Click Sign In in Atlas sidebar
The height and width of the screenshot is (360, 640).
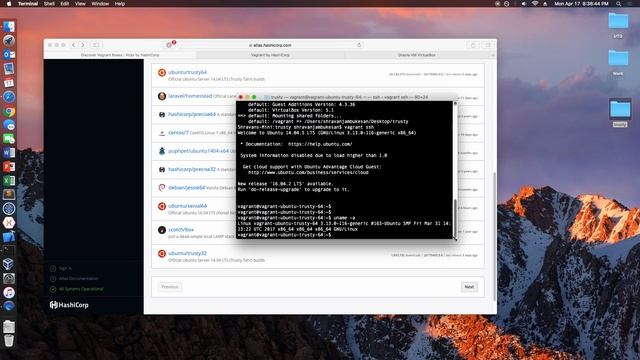(x=65, y=268)
